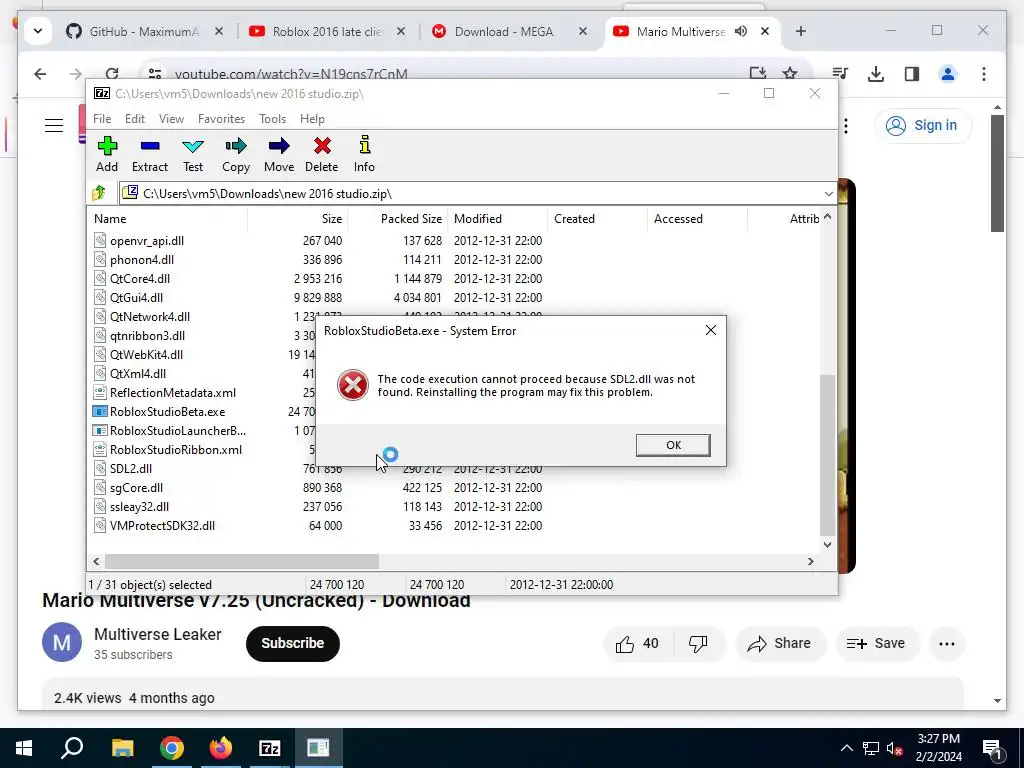
Task: Open the Chrome three-dot menu
Action: tap(984, 74)
